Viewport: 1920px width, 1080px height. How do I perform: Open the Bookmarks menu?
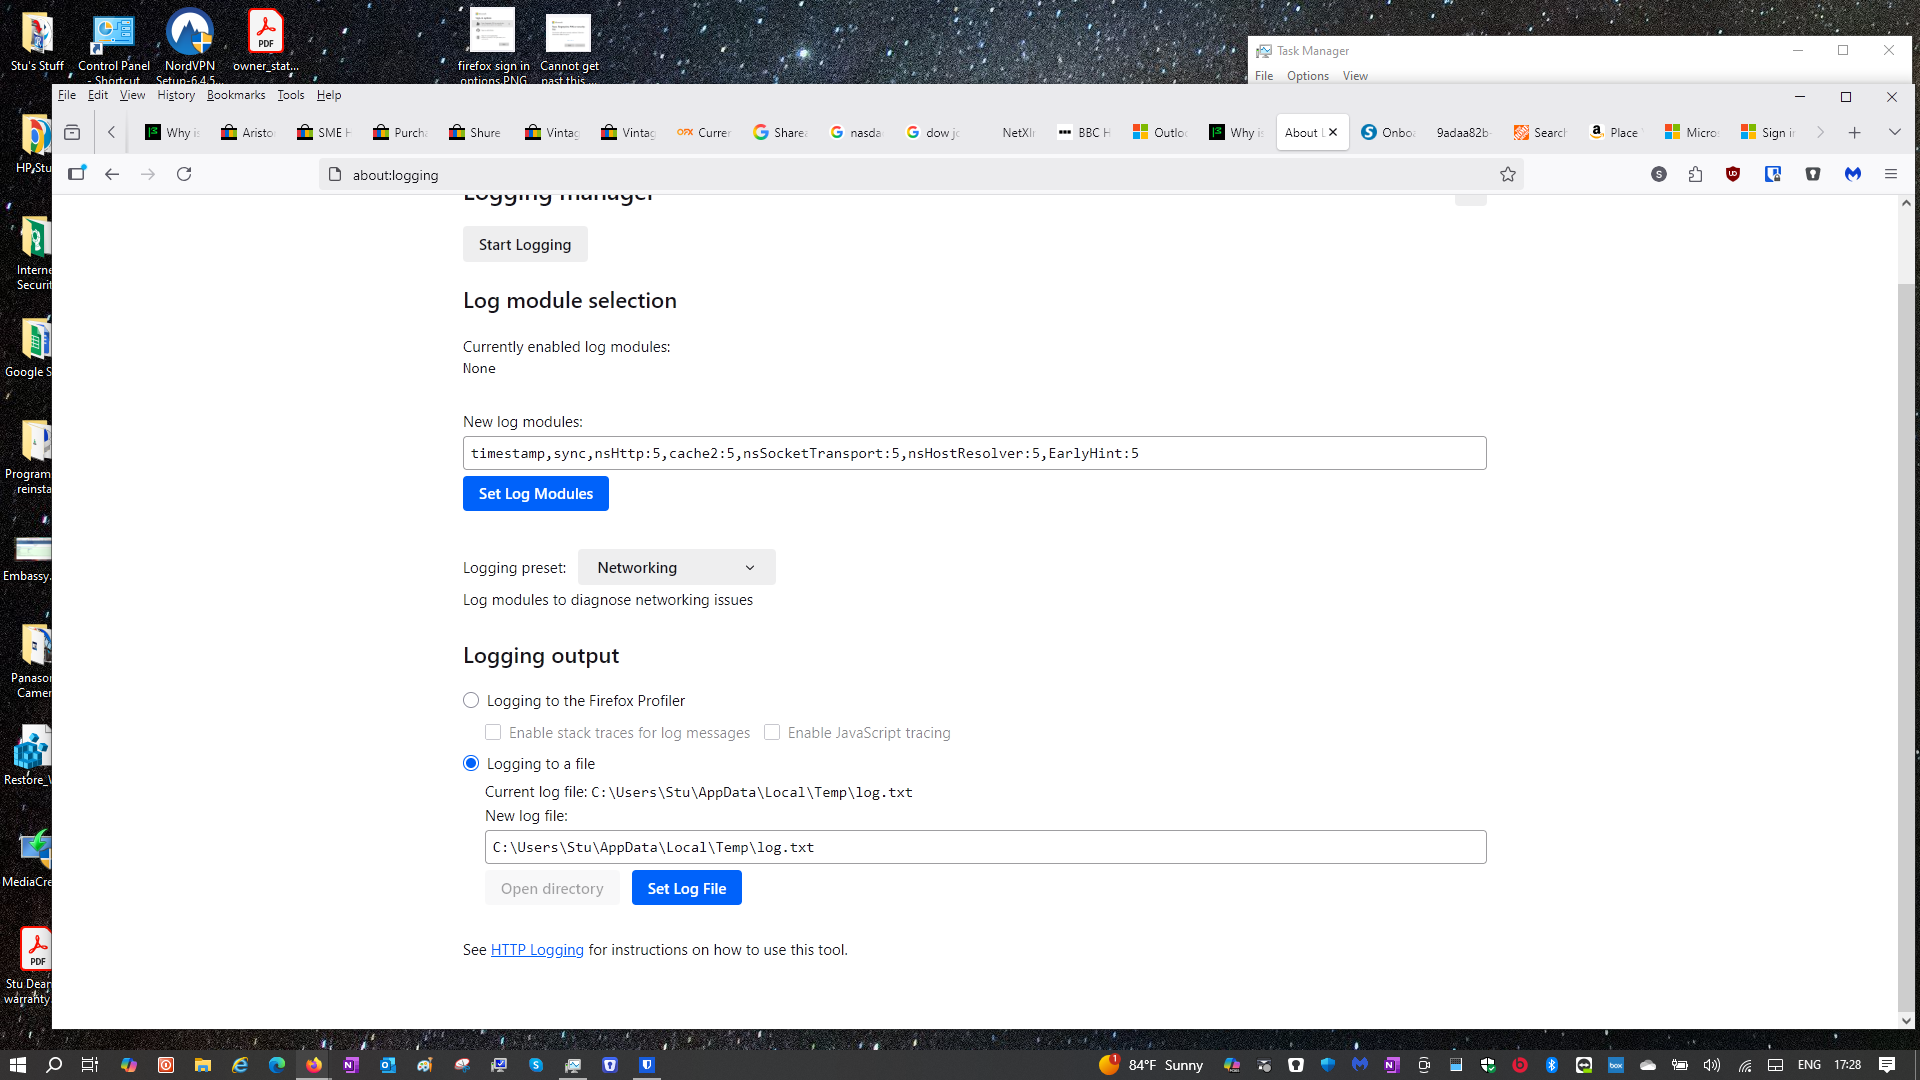point(236,95)
